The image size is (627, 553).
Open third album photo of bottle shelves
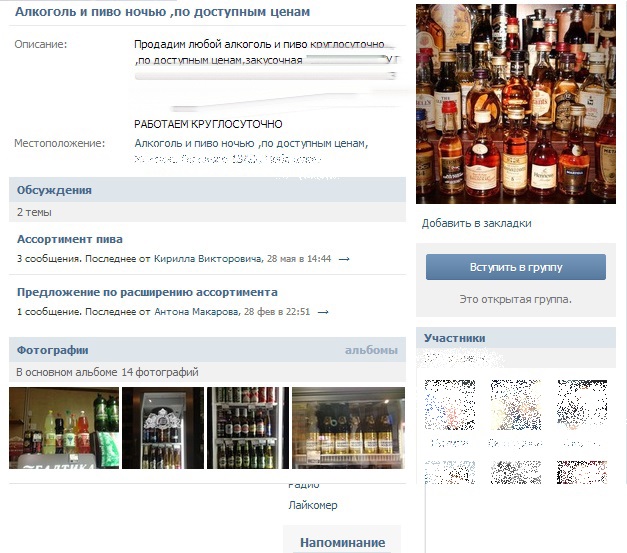(x=247, y=428)
